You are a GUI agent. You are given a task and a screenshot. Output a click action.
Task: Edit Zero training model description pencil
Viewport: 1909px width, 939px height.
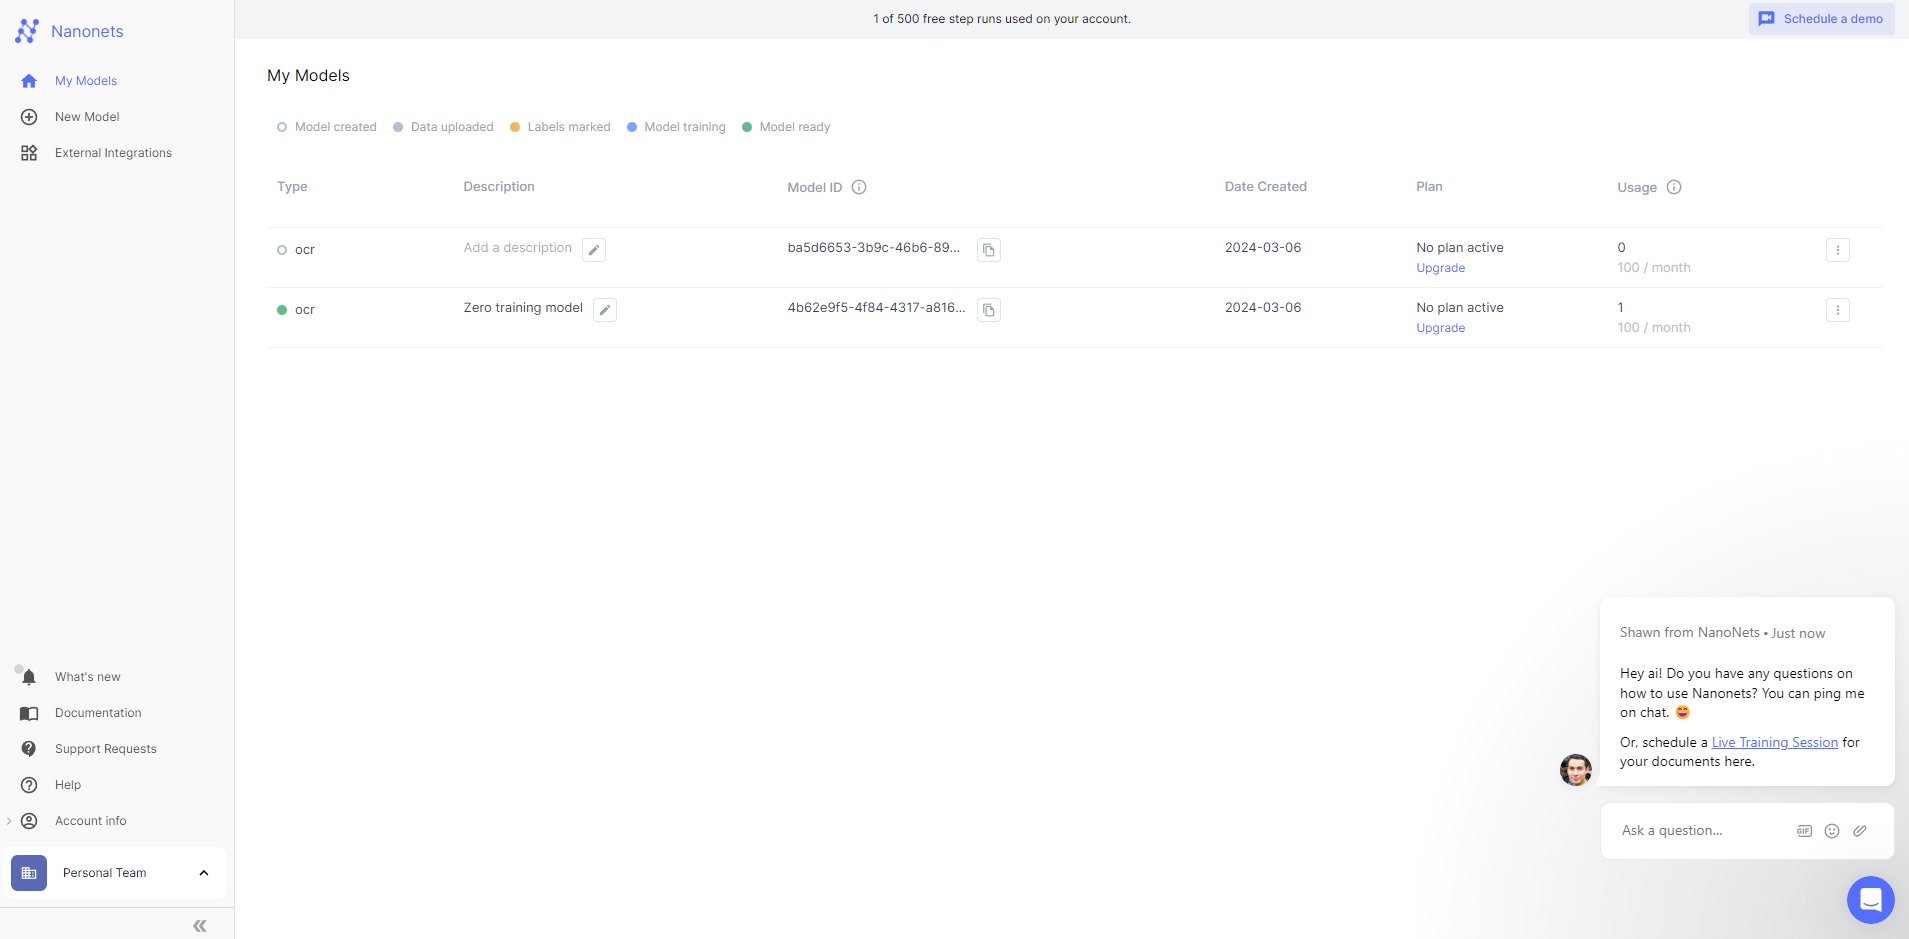point(605,310)
